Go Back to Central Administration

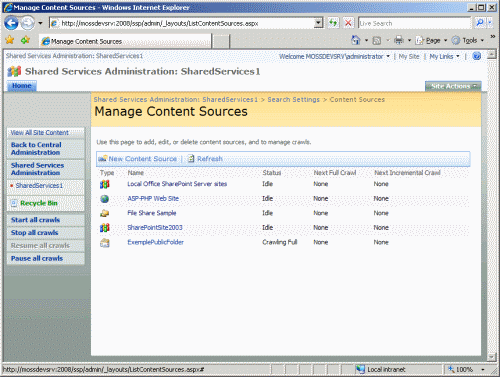(x=36, y=149)
